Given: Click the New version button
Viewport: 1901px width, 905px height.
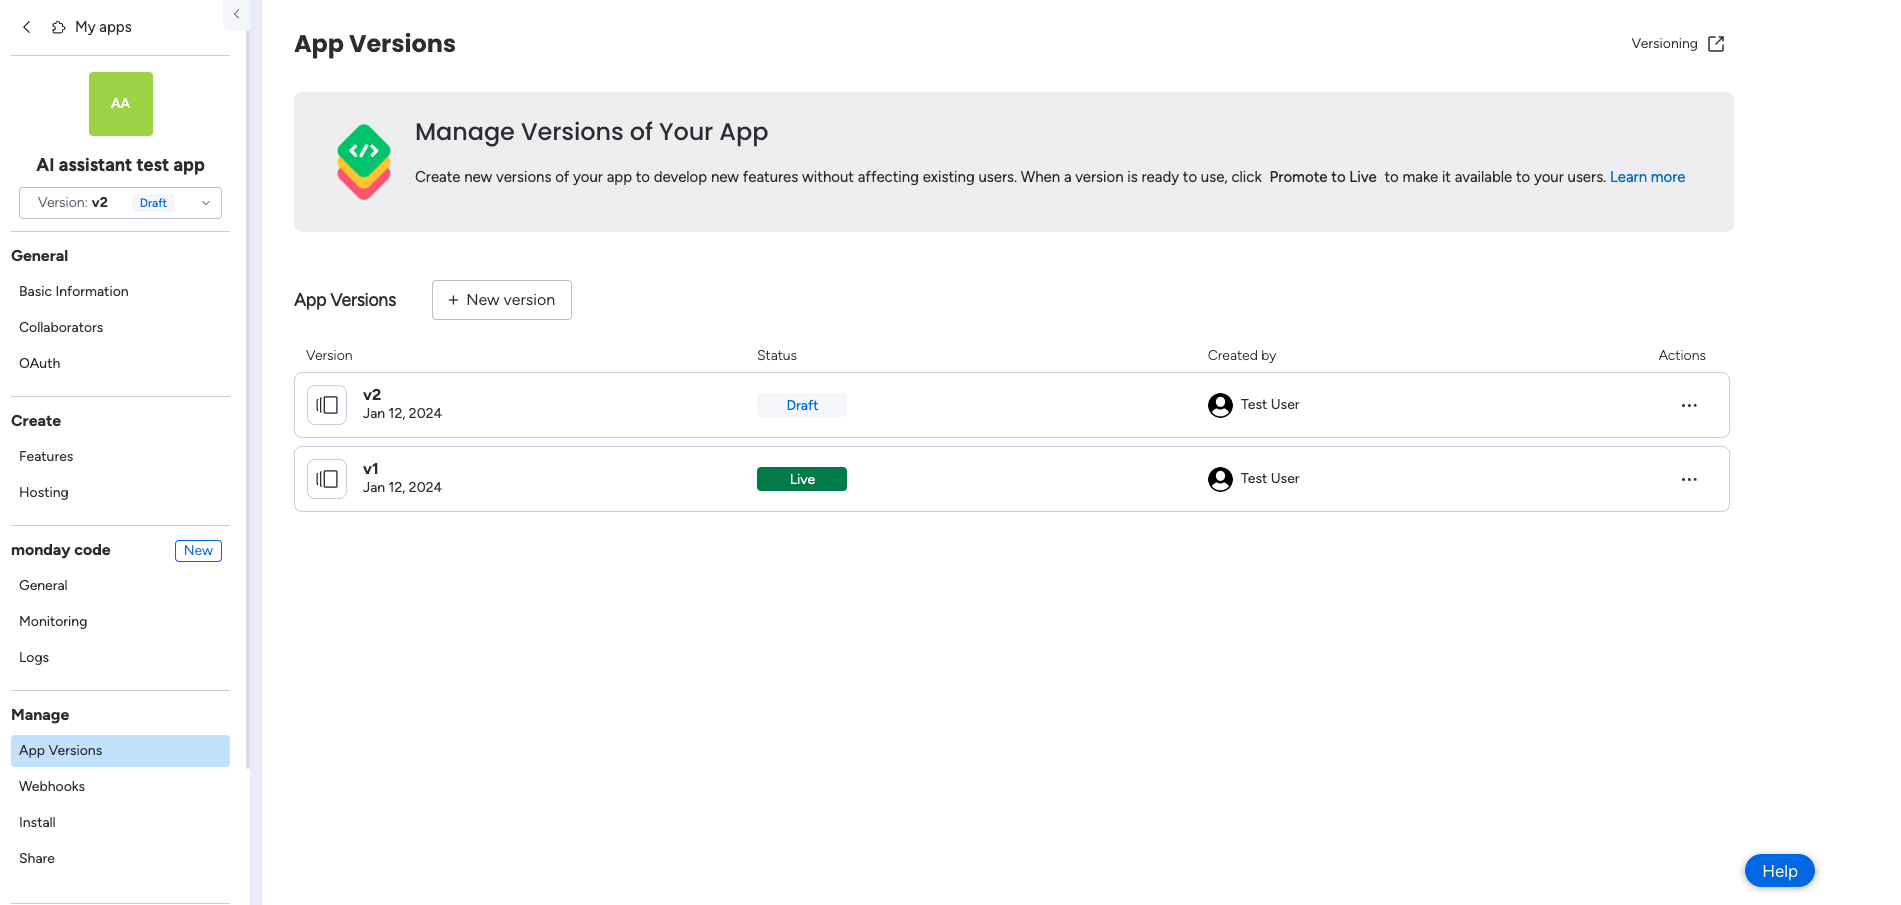Looking at the screenshot, I should [x=501, y=299].
